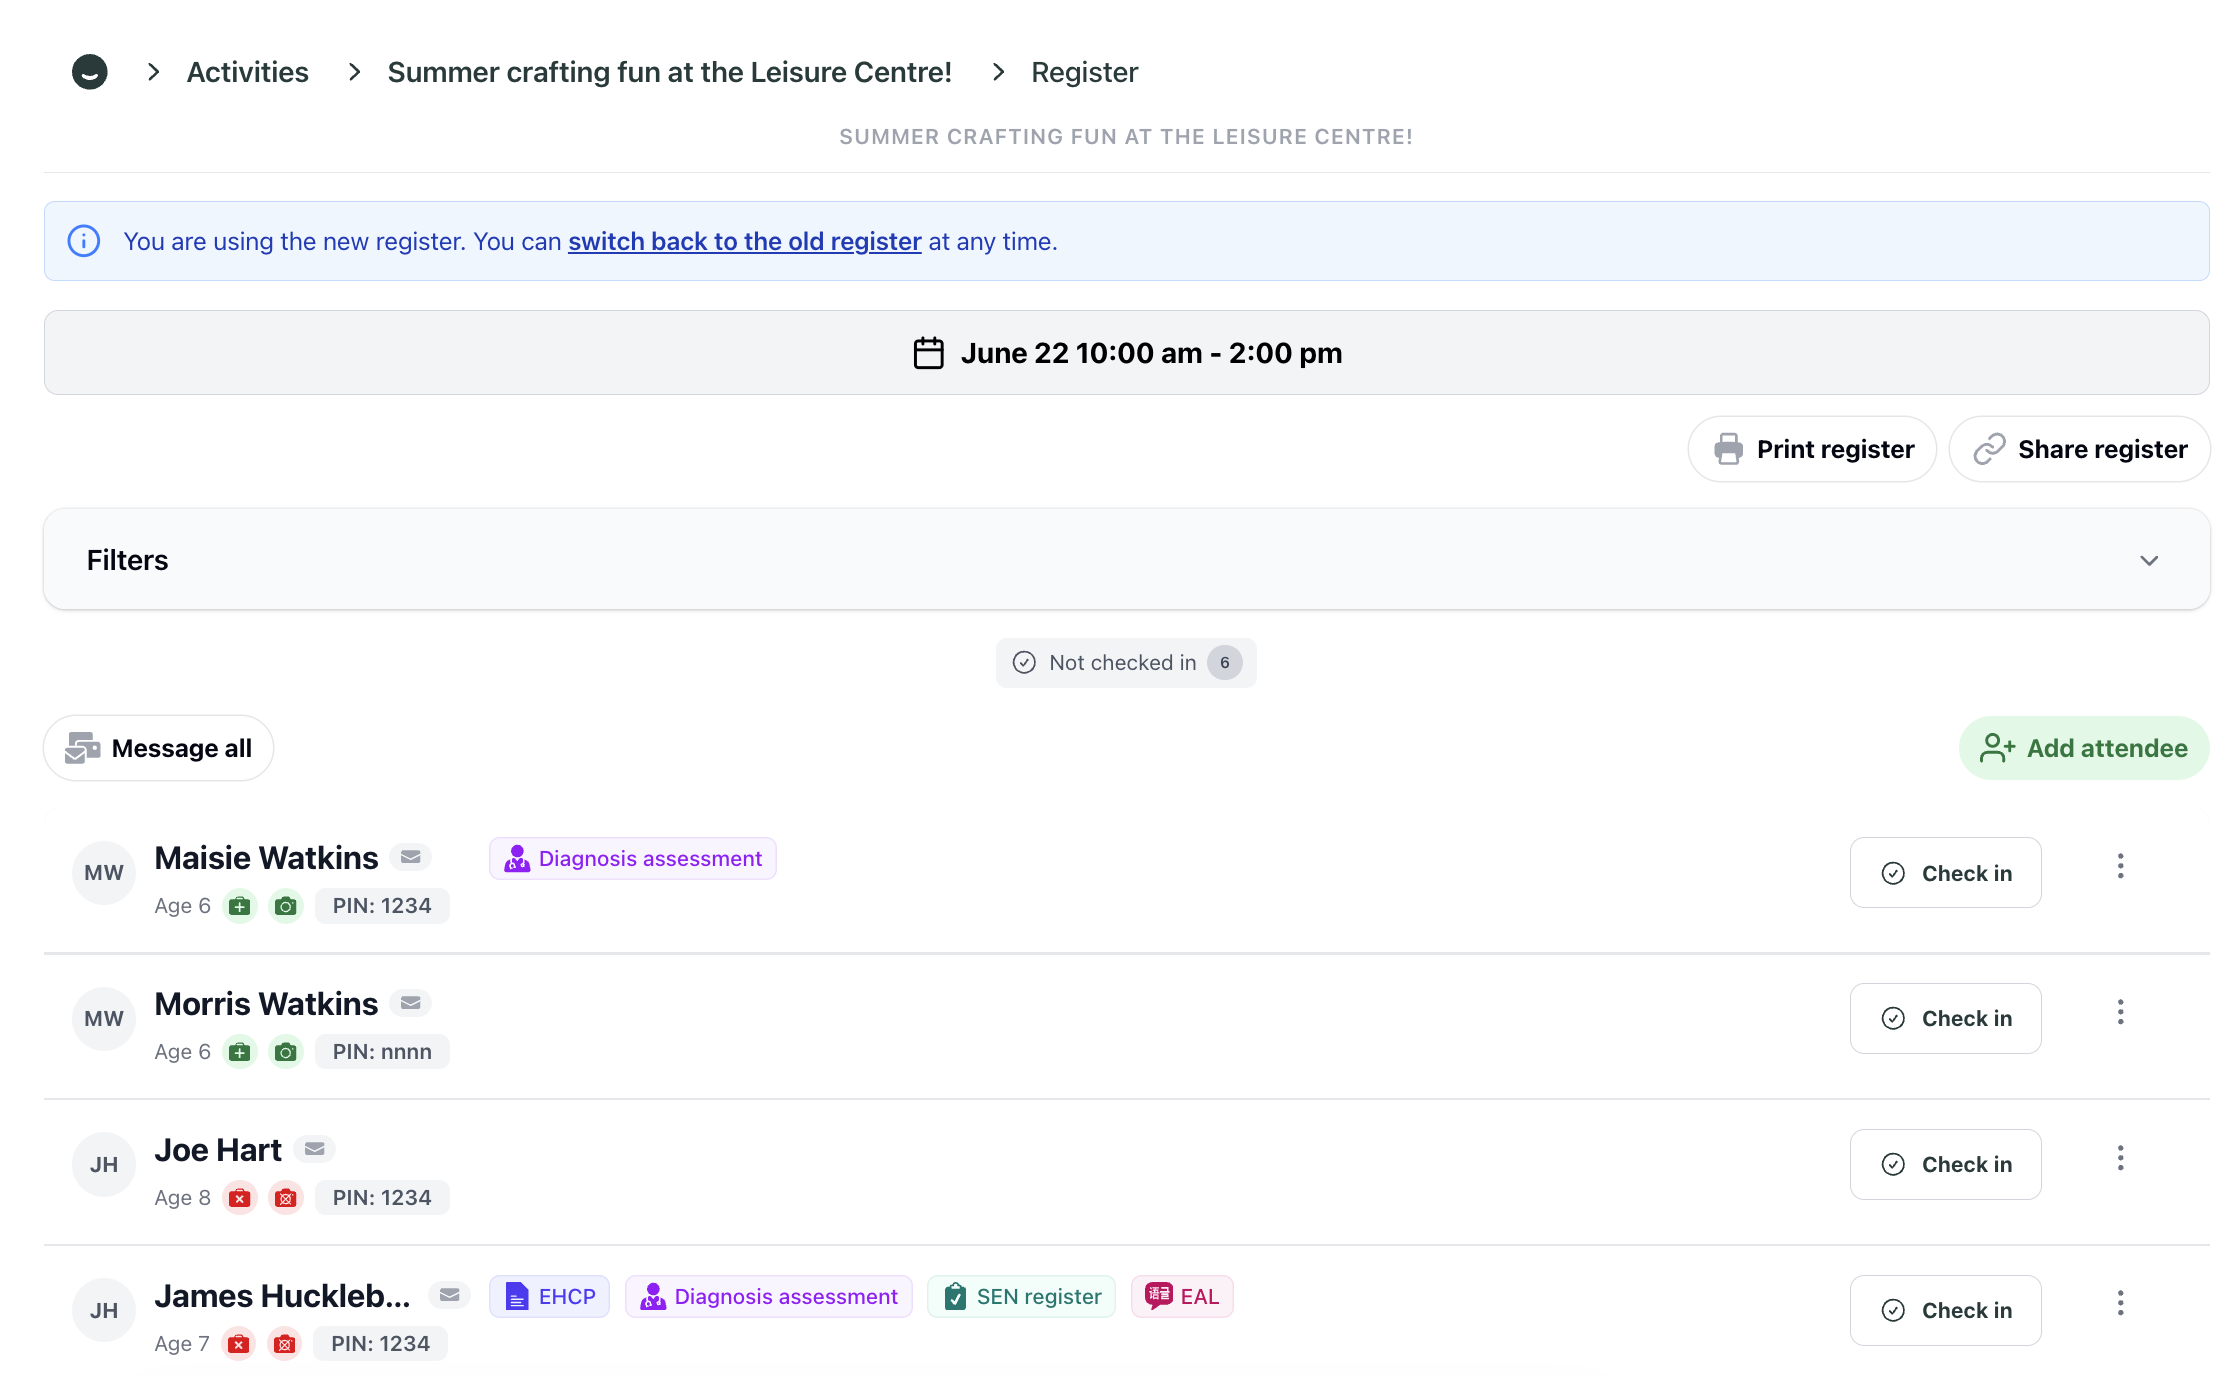Check in Maisie Watkins
This screenshot has height=1376, width=2236.
(x=1945, y=873)
